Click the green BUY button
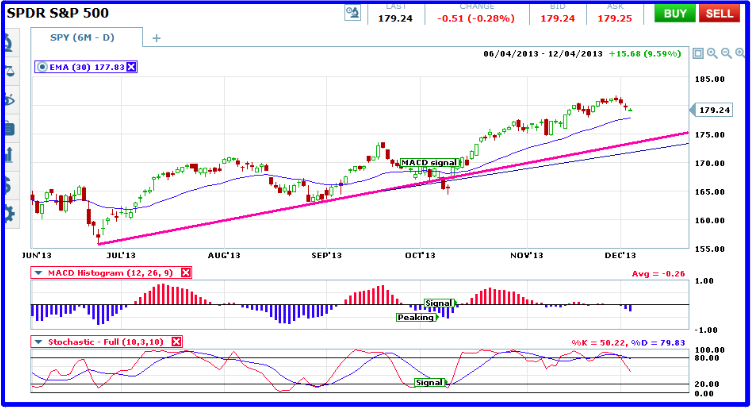Viewport: 751px width, 408px height. (675, 13)
